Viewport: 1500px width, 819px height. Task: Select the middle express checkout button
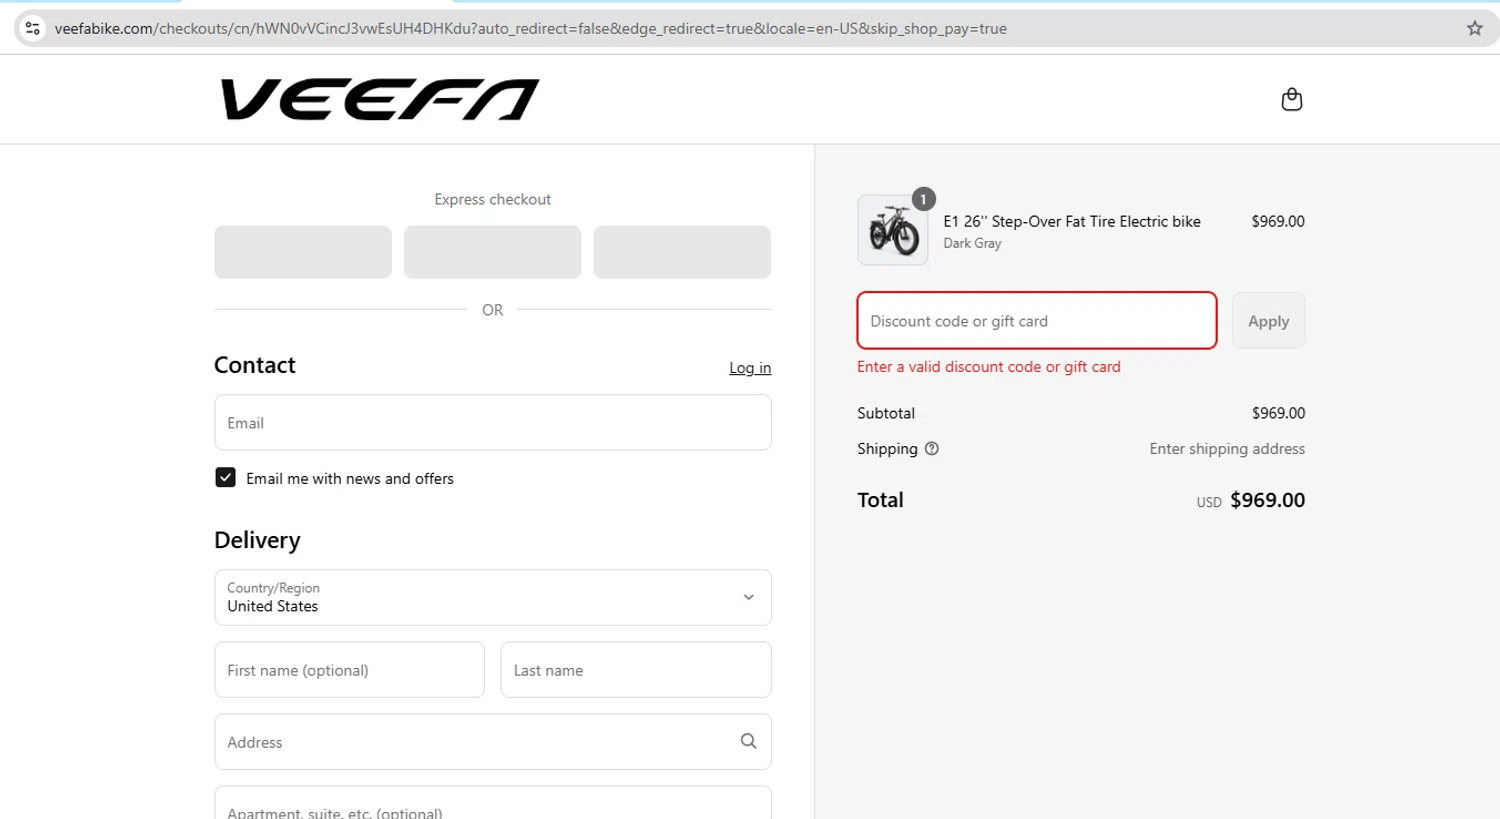point(492,252)
